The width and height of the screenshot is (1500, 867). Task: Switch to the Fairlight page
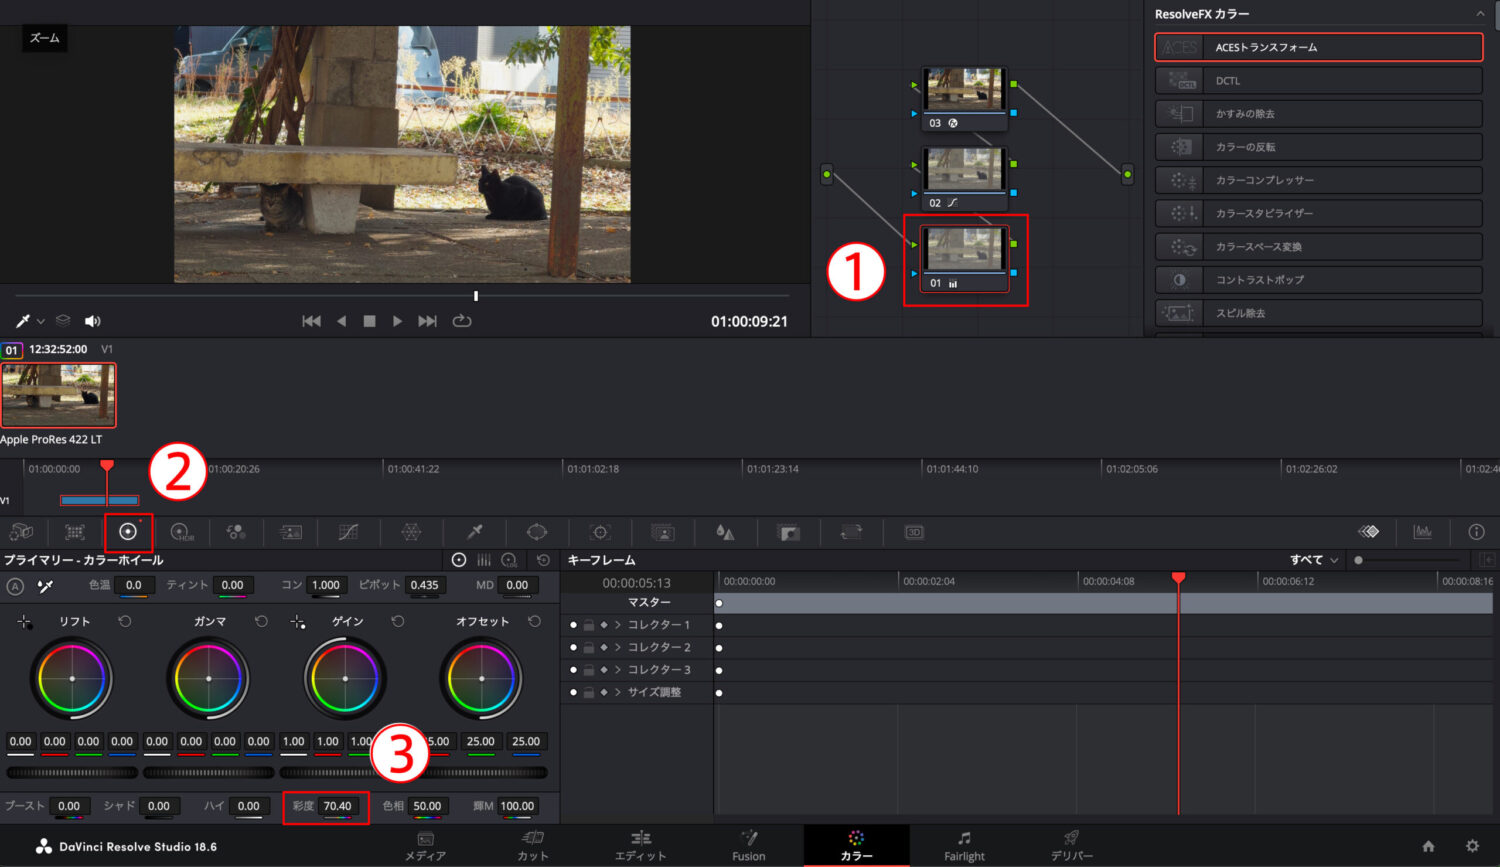[x=965, y=846]
